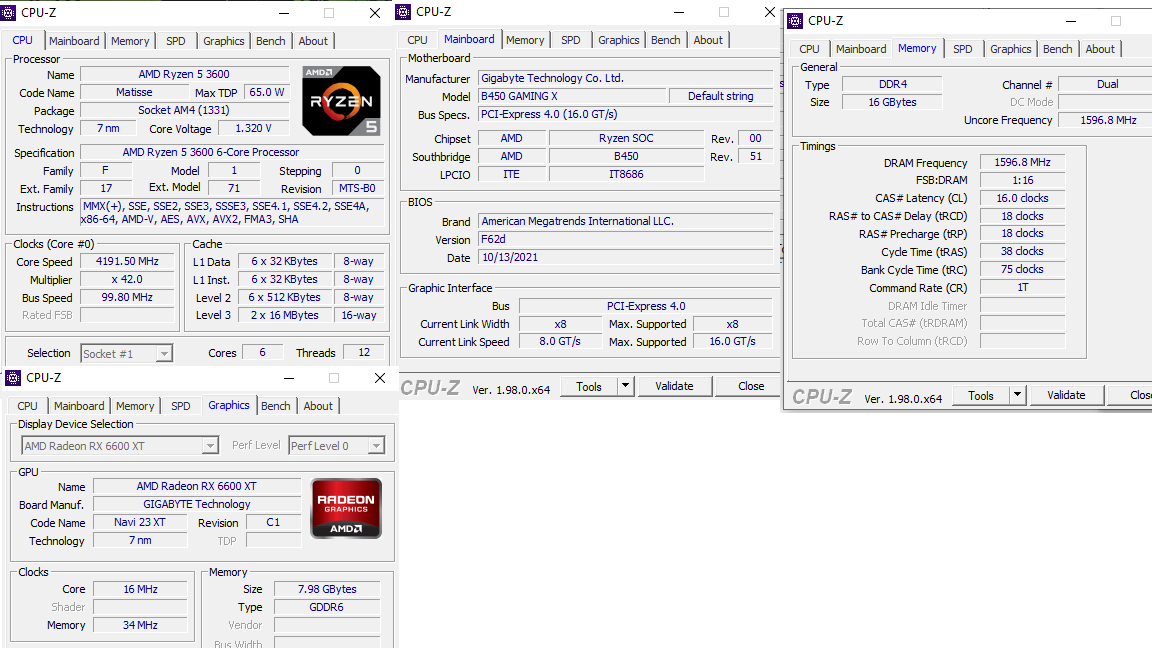The image size is (1152, 648).
Task: Click Tools button in the Memory window
Action: click(981, 395)
